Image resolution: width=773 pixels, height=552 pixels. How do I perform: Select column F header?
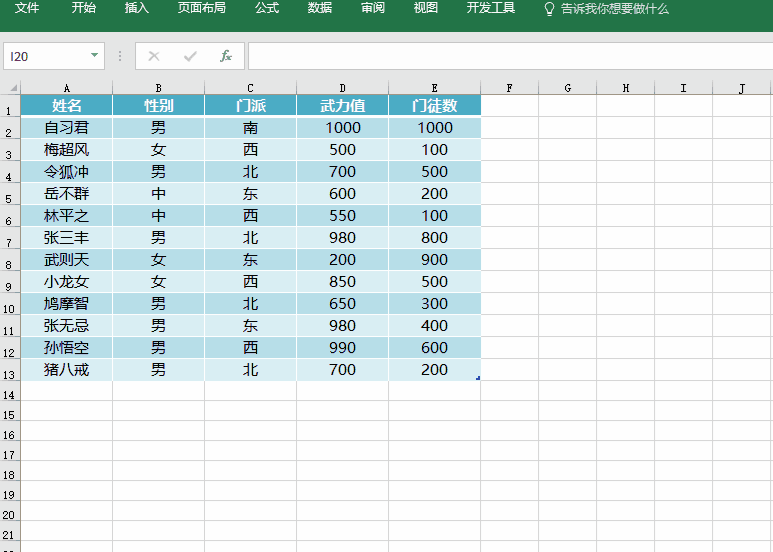pyautogui.click(x=509, y=88)
